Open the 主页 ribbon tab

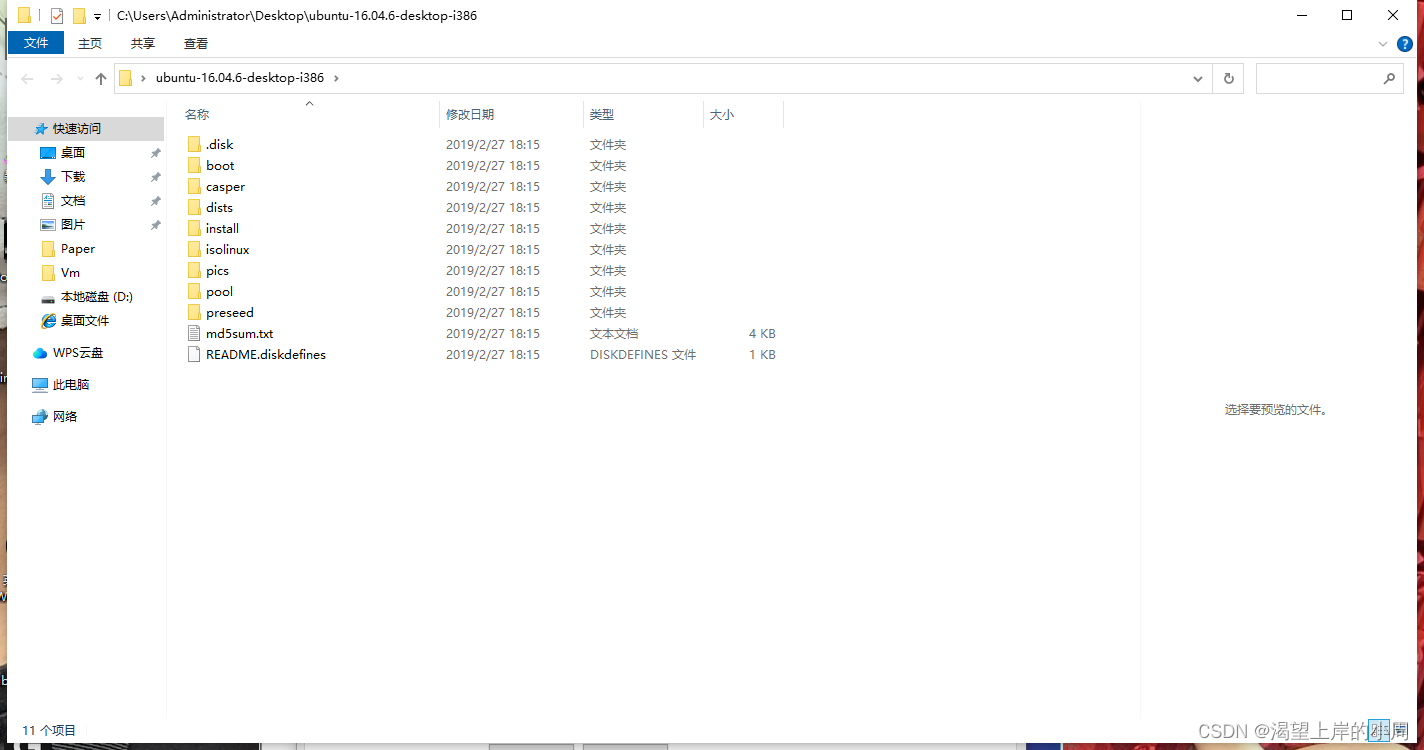tap(90, 43)
